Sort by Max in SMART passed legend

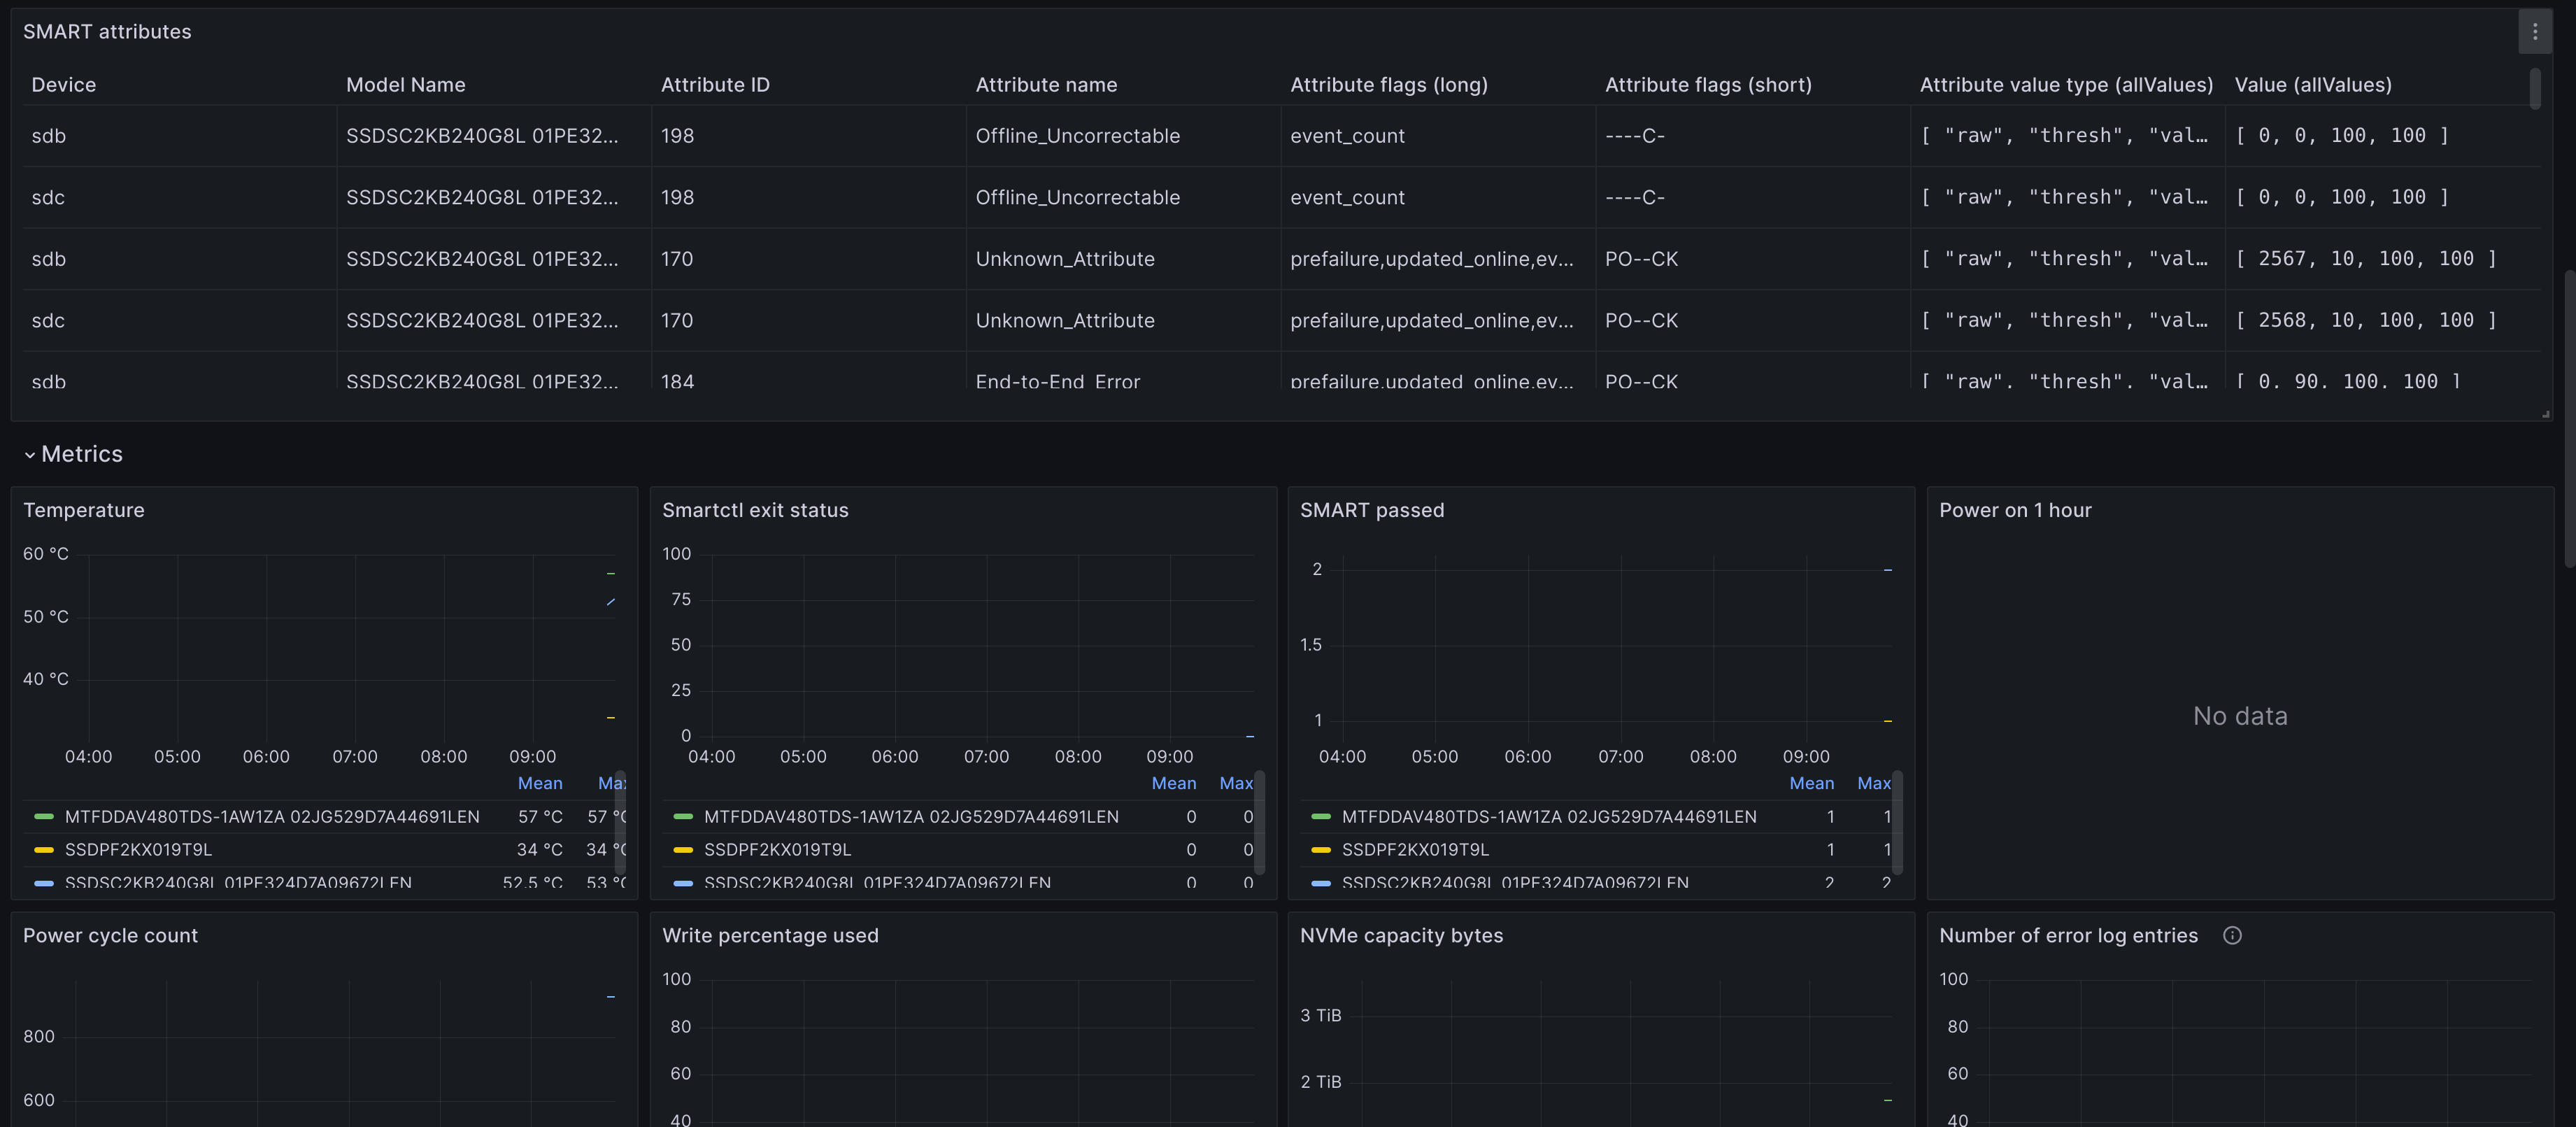pos(1873,783)
